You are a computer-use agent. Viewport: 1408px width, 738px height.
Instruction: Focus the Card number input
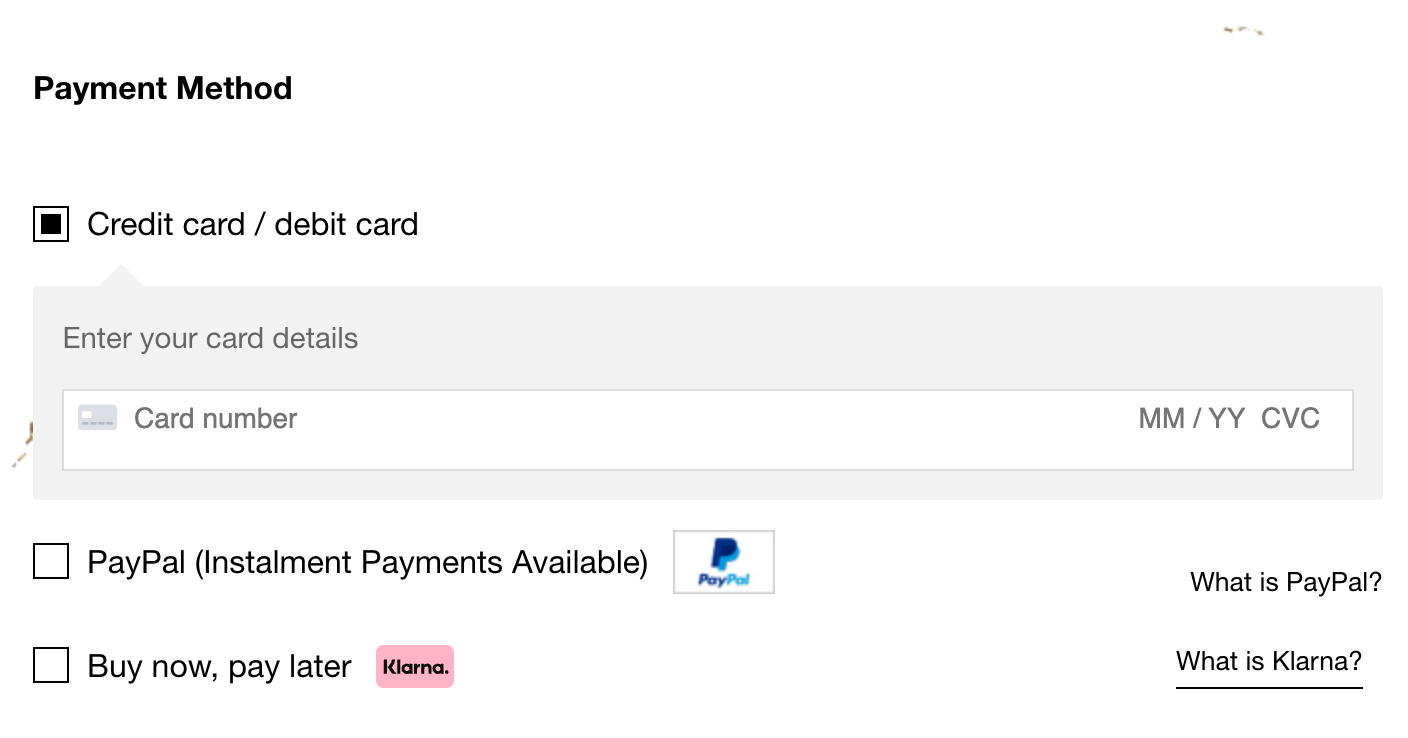pos(500,418)
